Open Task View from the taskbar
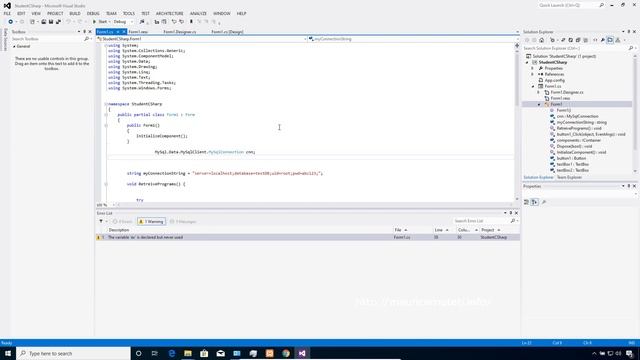Image resolution: width=640 pixels, height=360 pixels. tap(155, 353)
